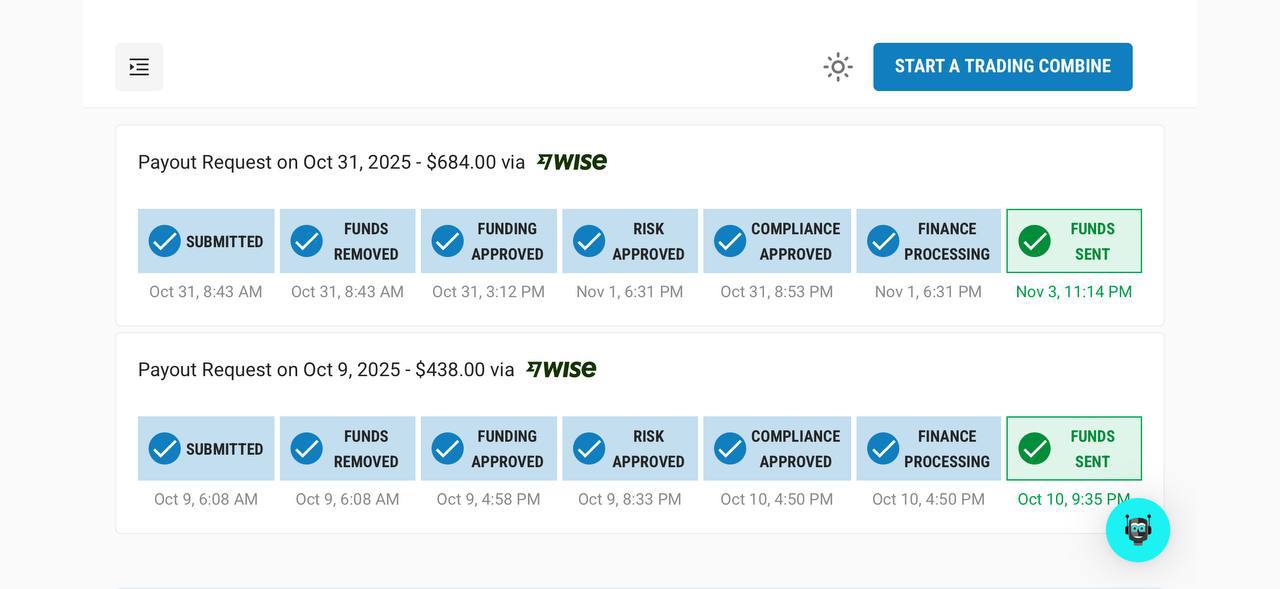The image size is (1280, 589).
Task: Expand the sidebar menu icon
Action: (139, 67)
